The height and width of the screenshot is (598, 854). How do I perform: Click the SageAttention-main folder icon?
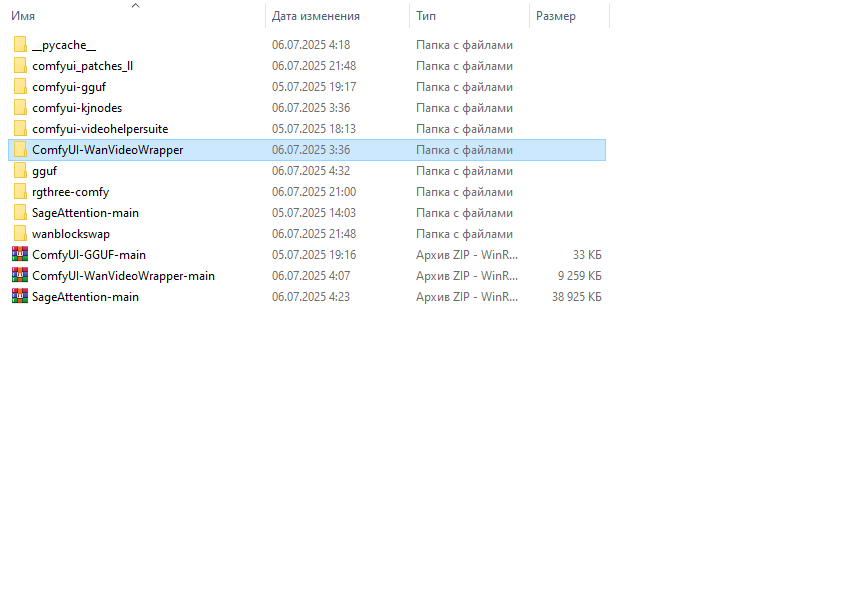(20, 212)
